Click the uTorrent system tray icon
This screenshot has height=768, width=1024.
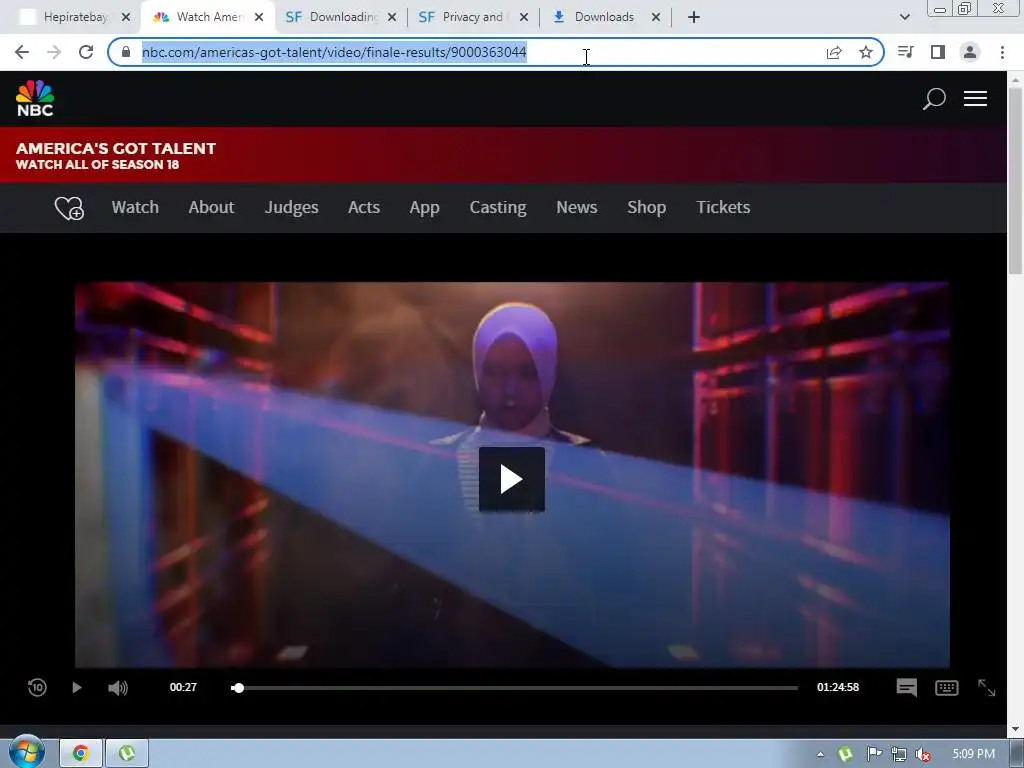pos(846,754)
